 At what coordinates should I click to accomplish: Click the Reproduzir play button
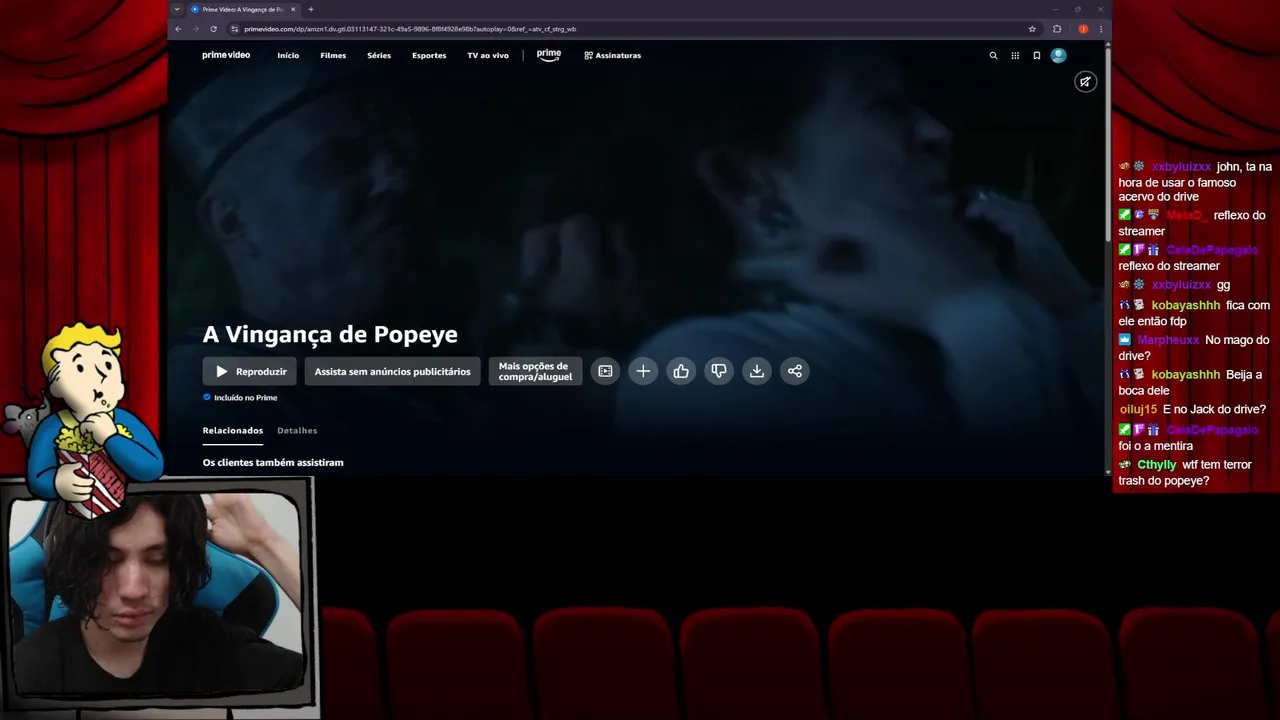[x=250, y=371]
